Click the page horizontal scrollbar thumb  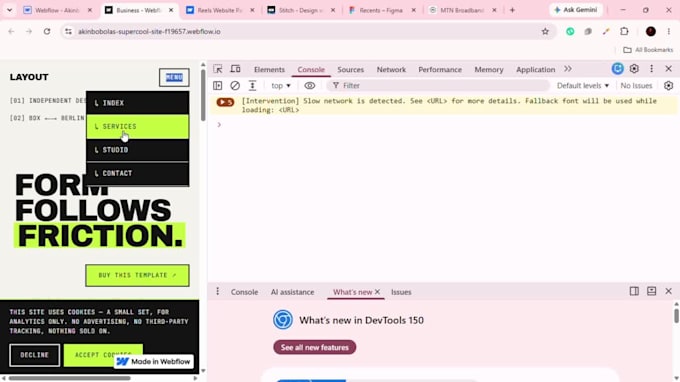click(69, 378)
